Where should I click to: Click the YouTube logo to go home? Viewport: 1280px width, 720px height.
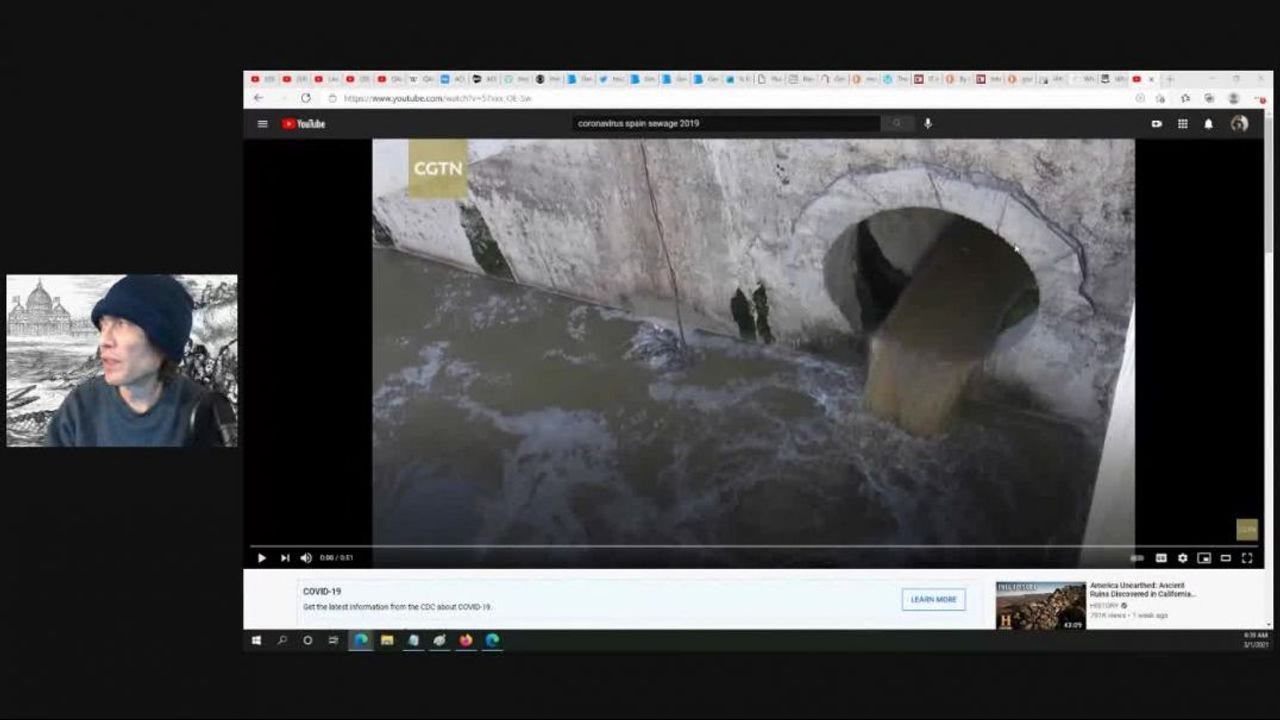pos(304,124)
